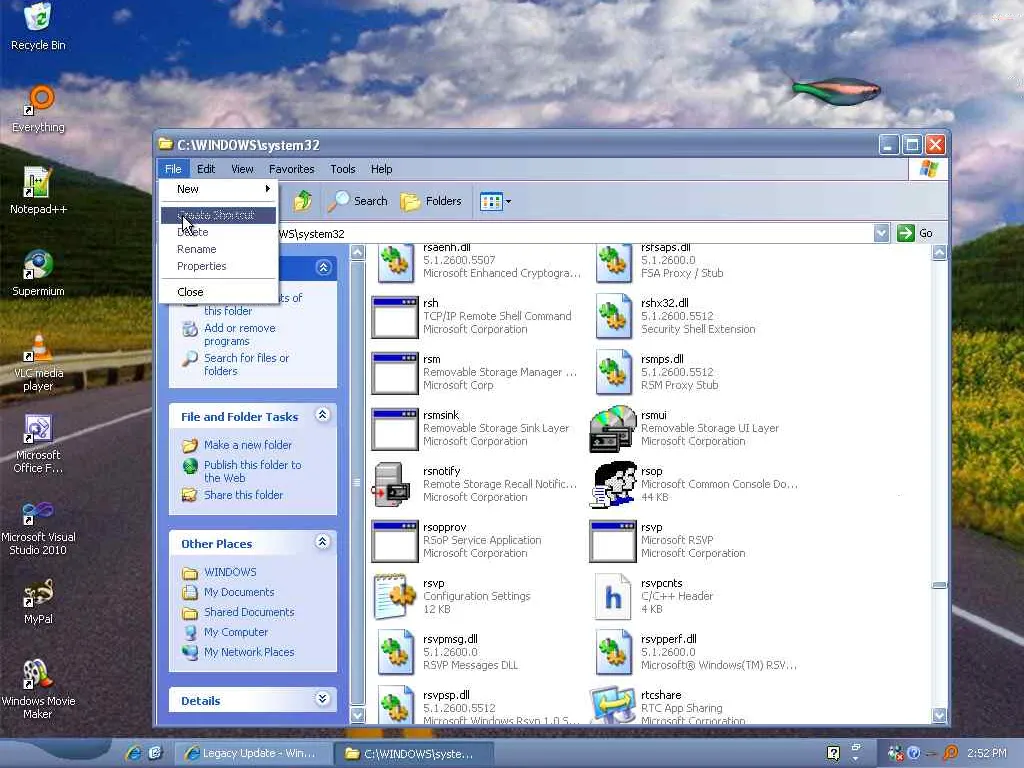Open the Views dropdown button
The image size is (1024, 768).
pyautogui.click(x=495, y=201)
